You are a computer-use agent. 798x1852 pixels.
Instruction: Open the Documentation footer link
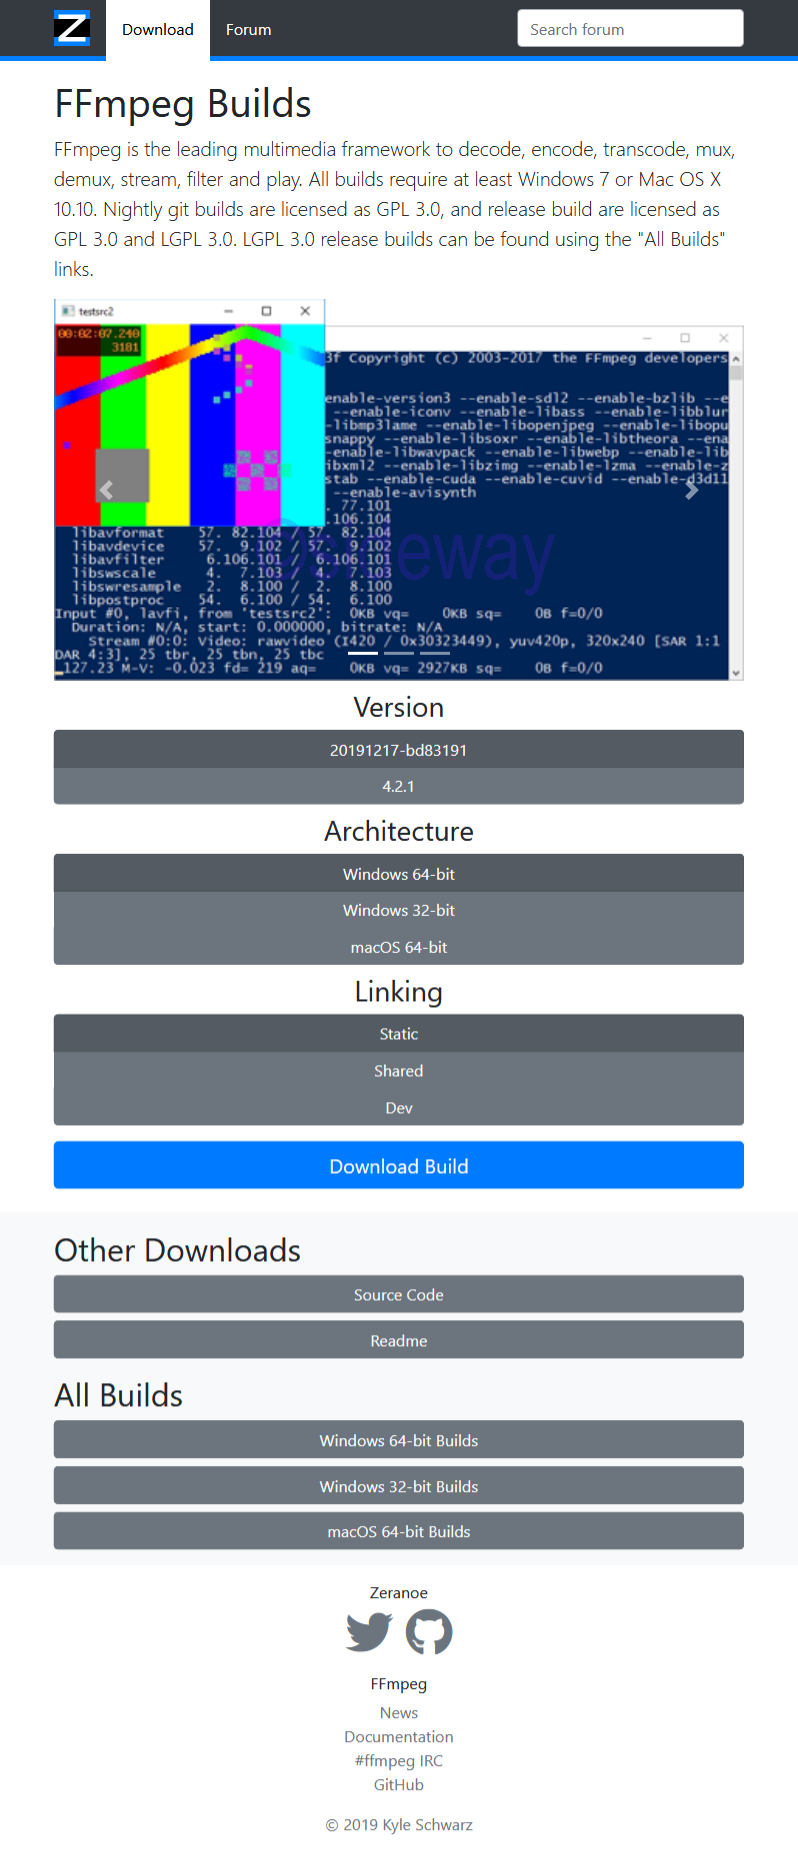click(x=399, y=1737)
